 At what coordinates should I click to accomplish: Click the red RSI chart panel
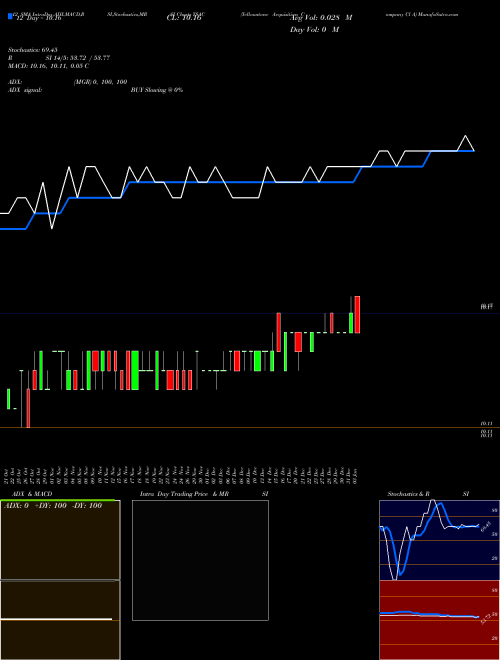[439, 620]
